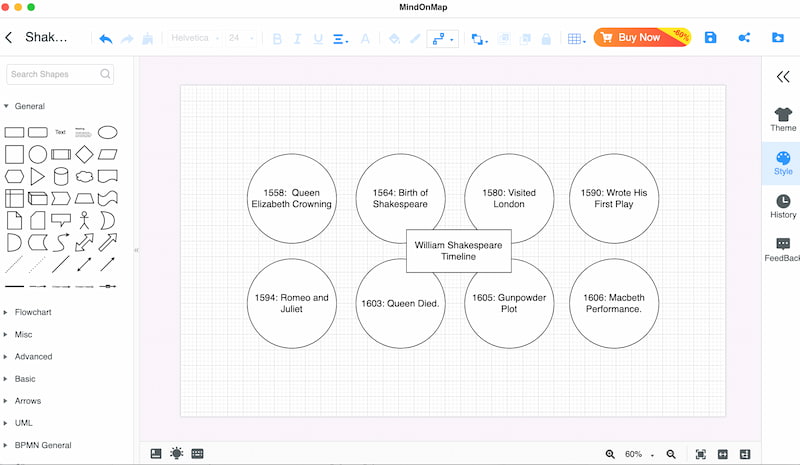
Task: Click the outline panel icon at bottom left
Action: coord(156,453)
